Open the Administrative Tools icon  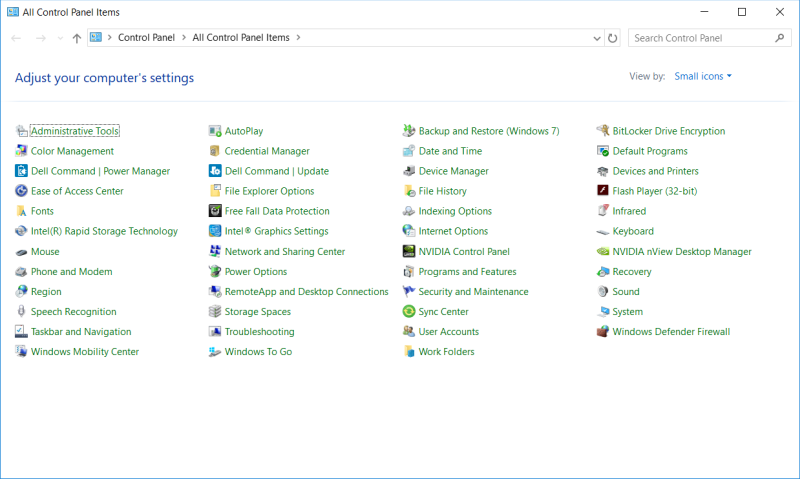tap(21, 131)
